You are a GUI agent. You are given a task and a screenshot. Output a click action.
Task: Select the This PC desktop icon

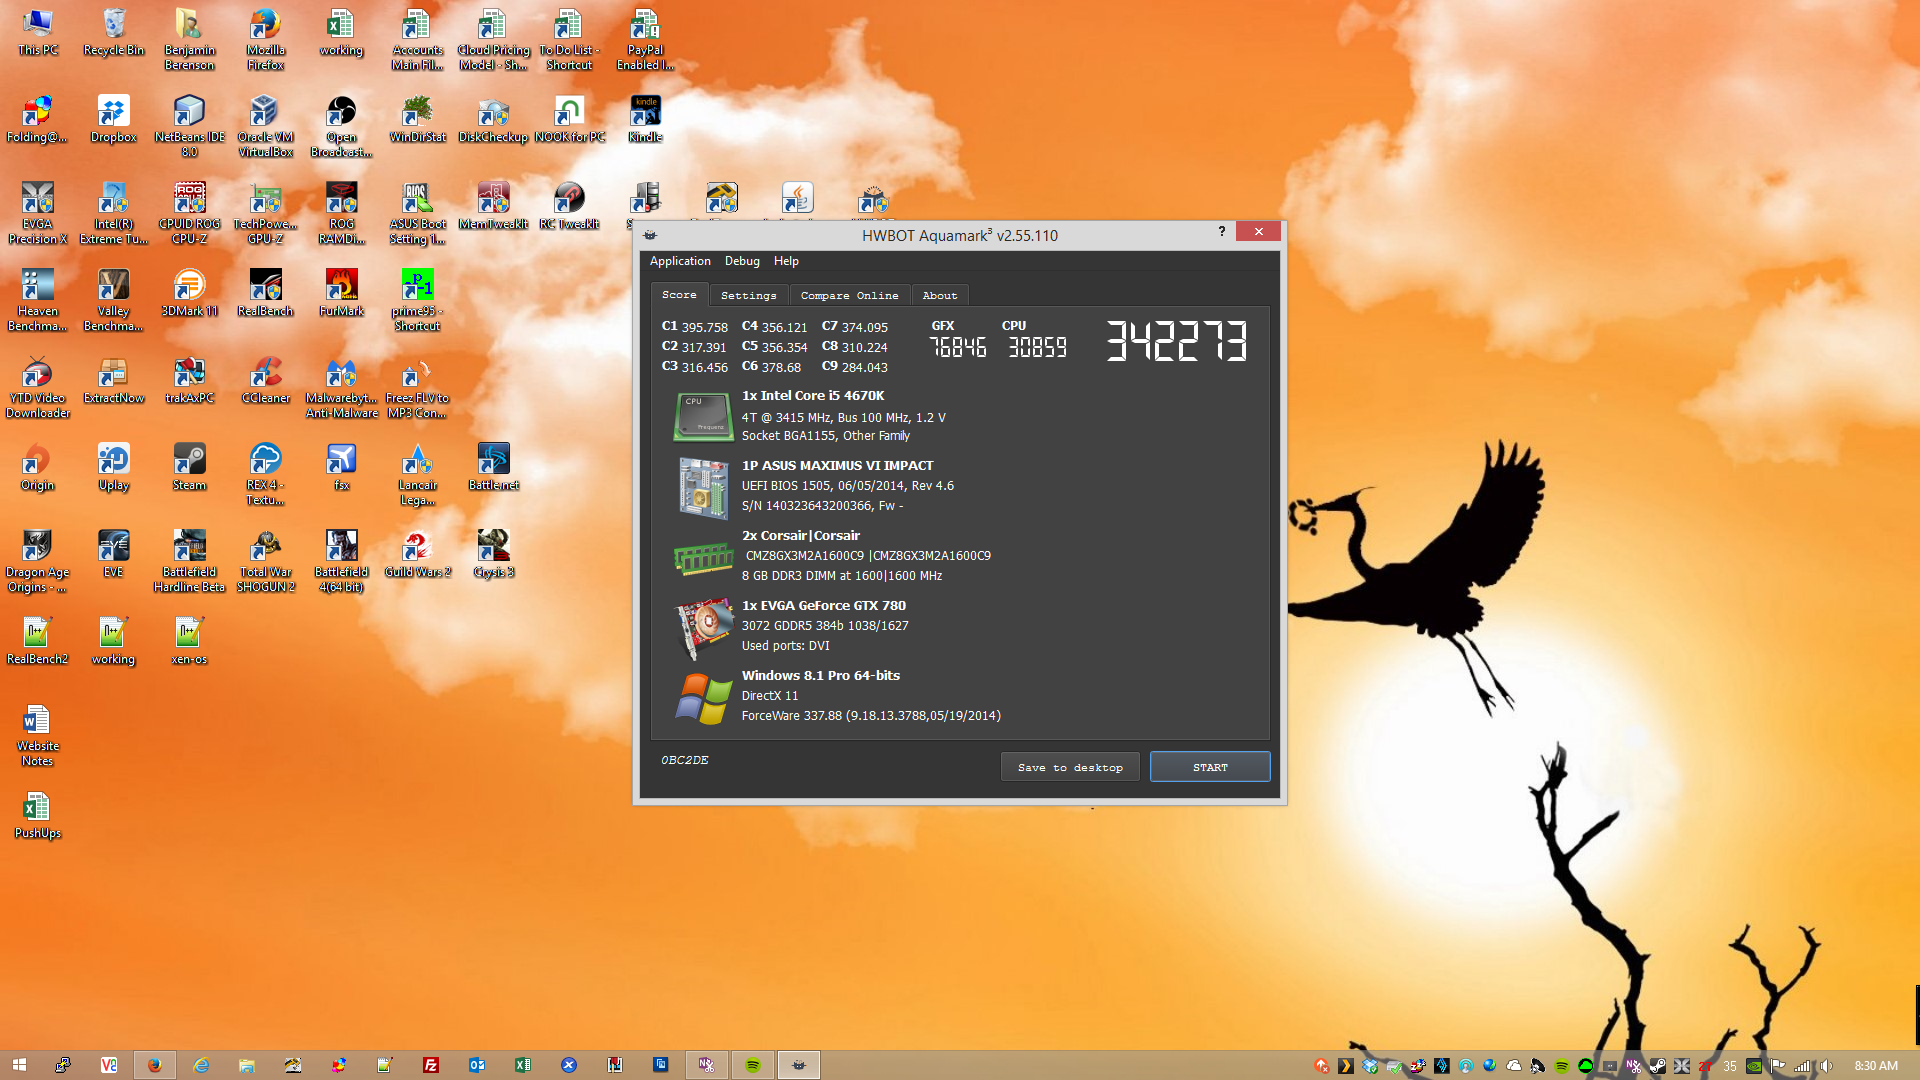click(x=38, y=32)
